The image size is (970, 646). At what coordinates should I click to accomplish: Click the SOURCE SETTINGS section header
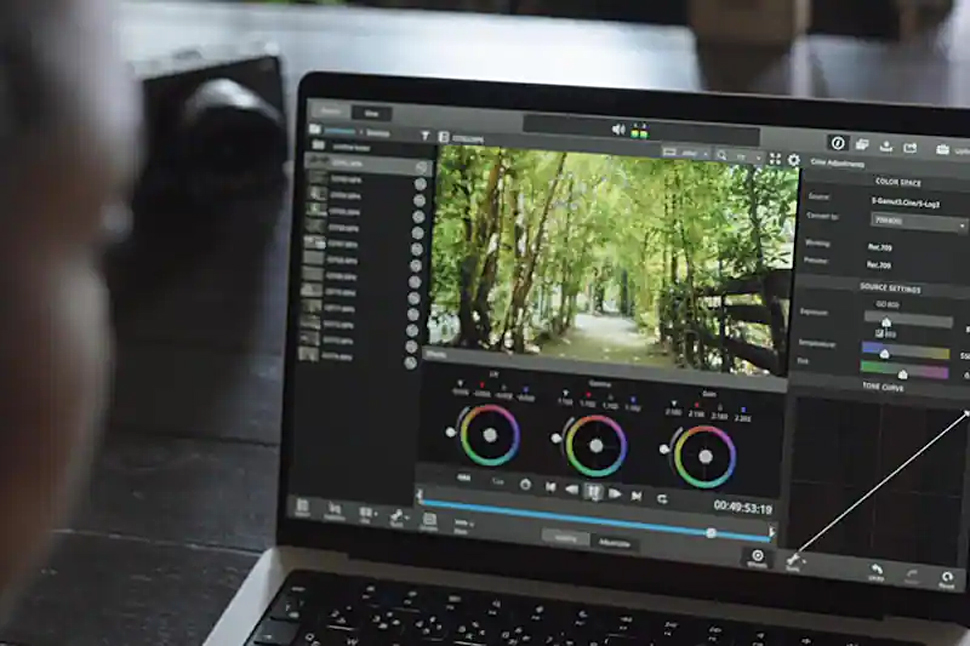pyautogui.click(x=890, y=288)
